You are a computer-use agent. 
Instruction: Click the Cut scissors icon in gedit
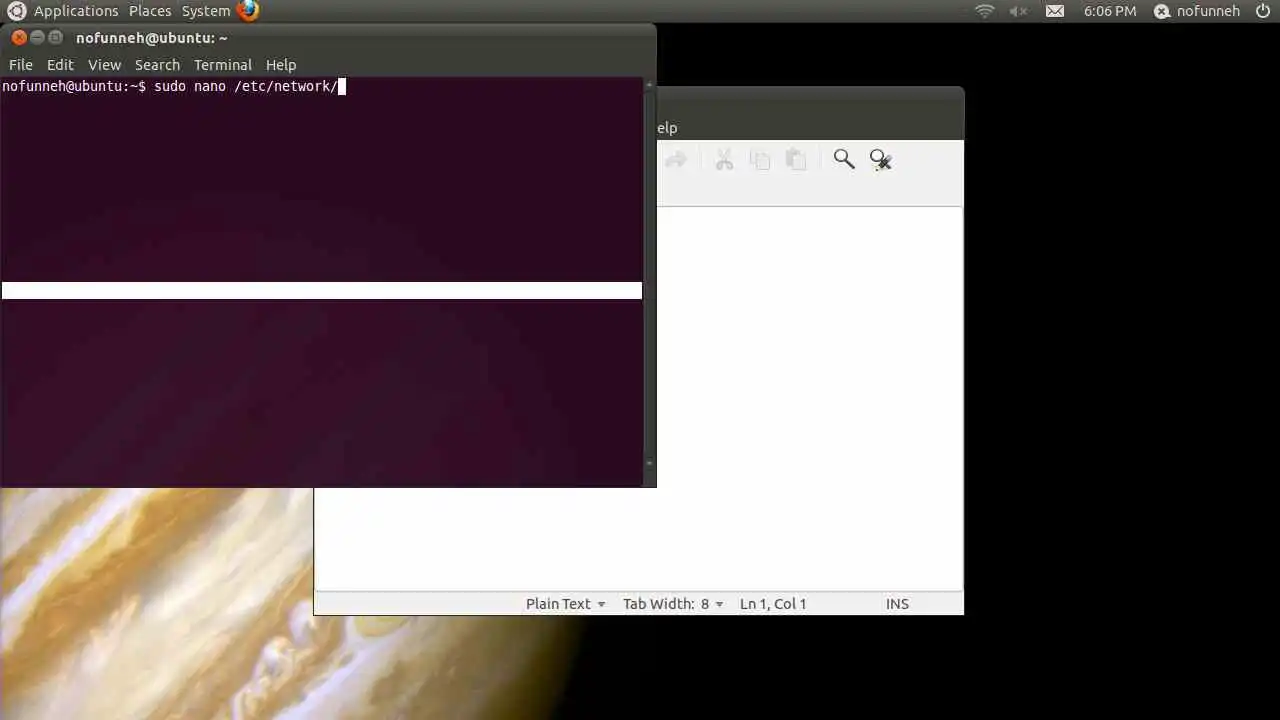click(724, 159)
